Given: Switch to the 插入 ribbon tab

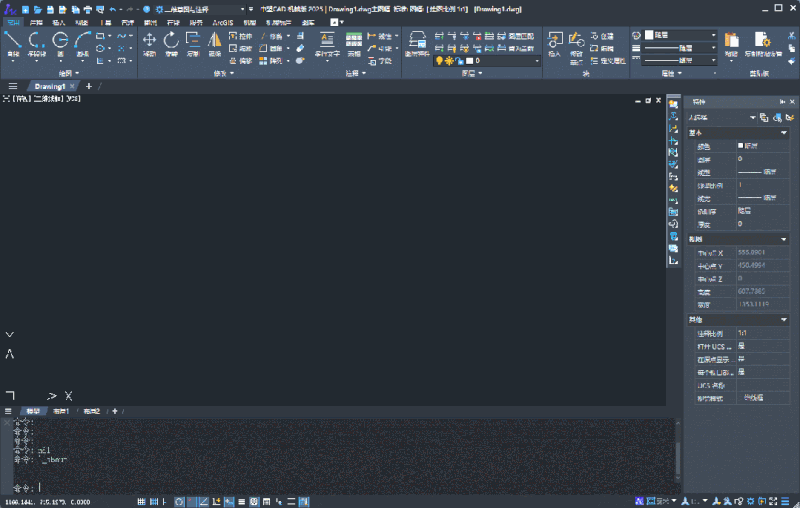Looking at the screenshot, I should tap(59, 22).
